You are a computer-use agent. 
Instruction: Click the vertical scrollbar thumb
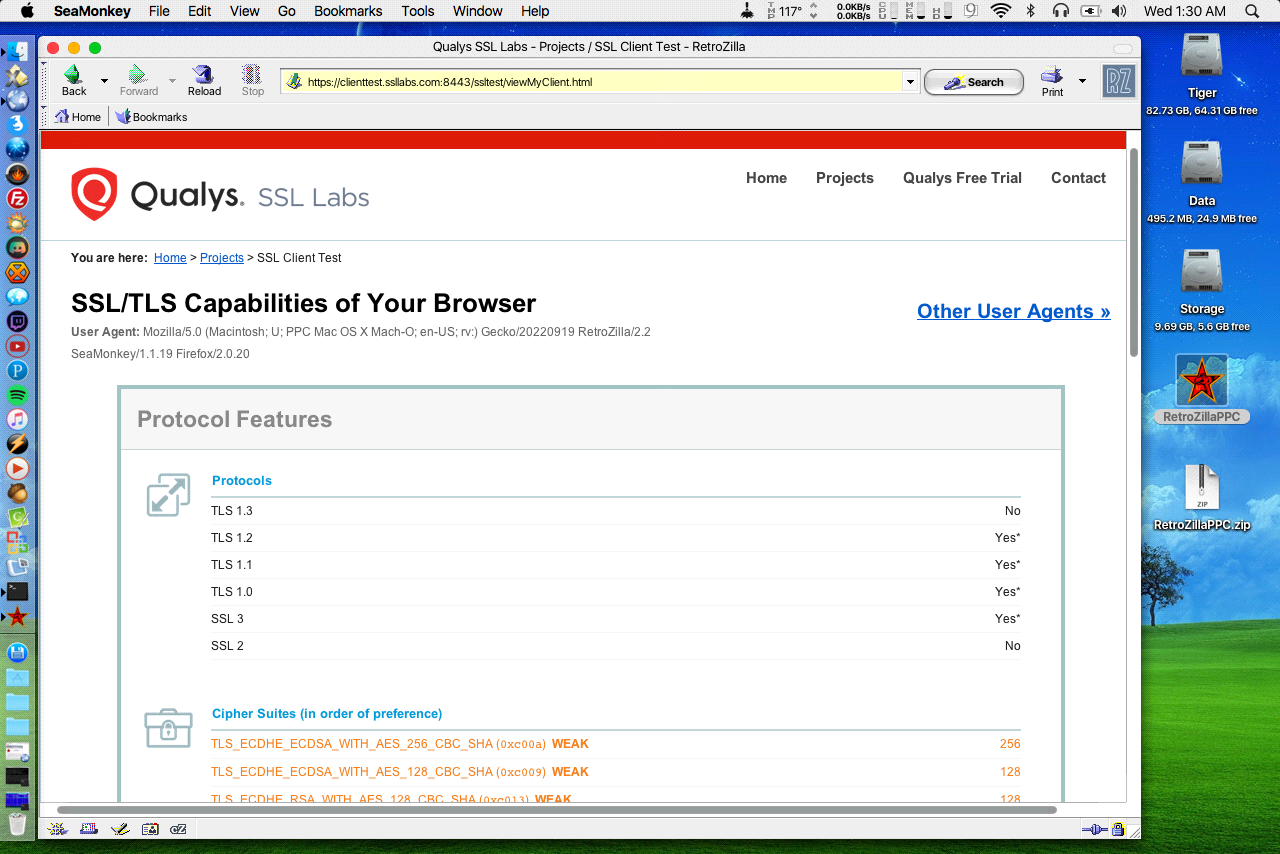pyautogui.click(x=1133, y=251)
